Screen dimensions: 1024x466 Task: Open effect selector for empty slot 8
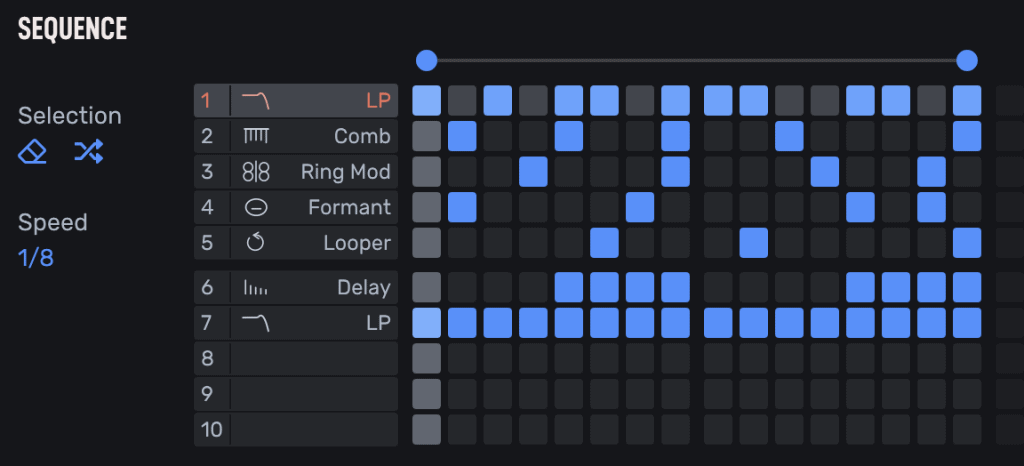(314, 358)
